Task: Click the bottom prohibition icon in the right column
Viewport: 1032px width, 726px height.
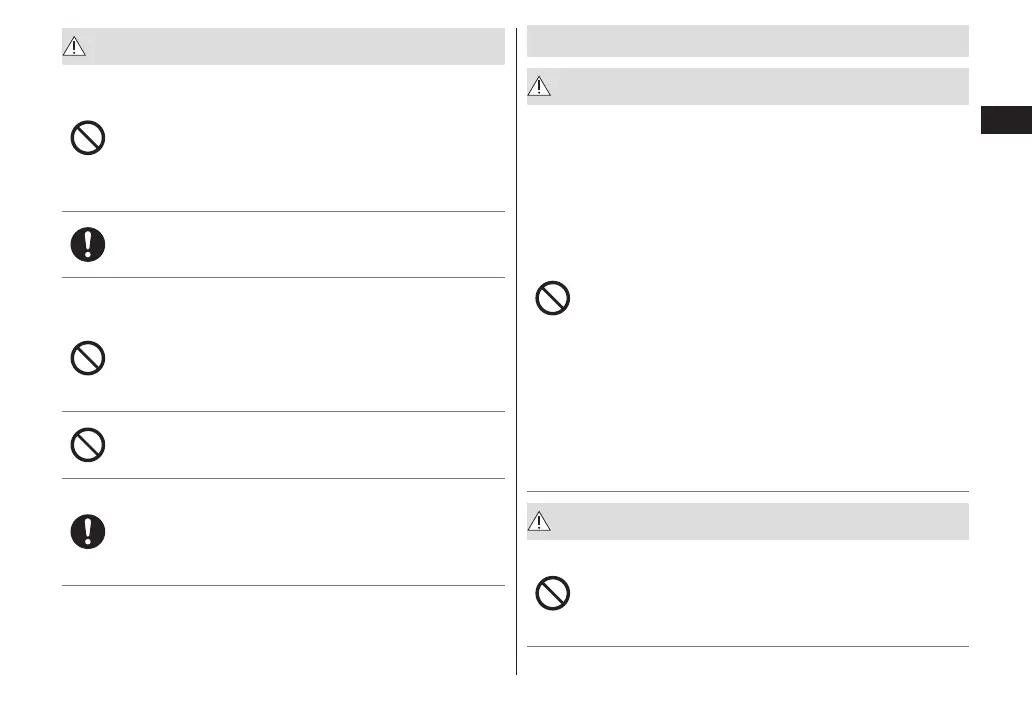Action: tap(553, 594)
